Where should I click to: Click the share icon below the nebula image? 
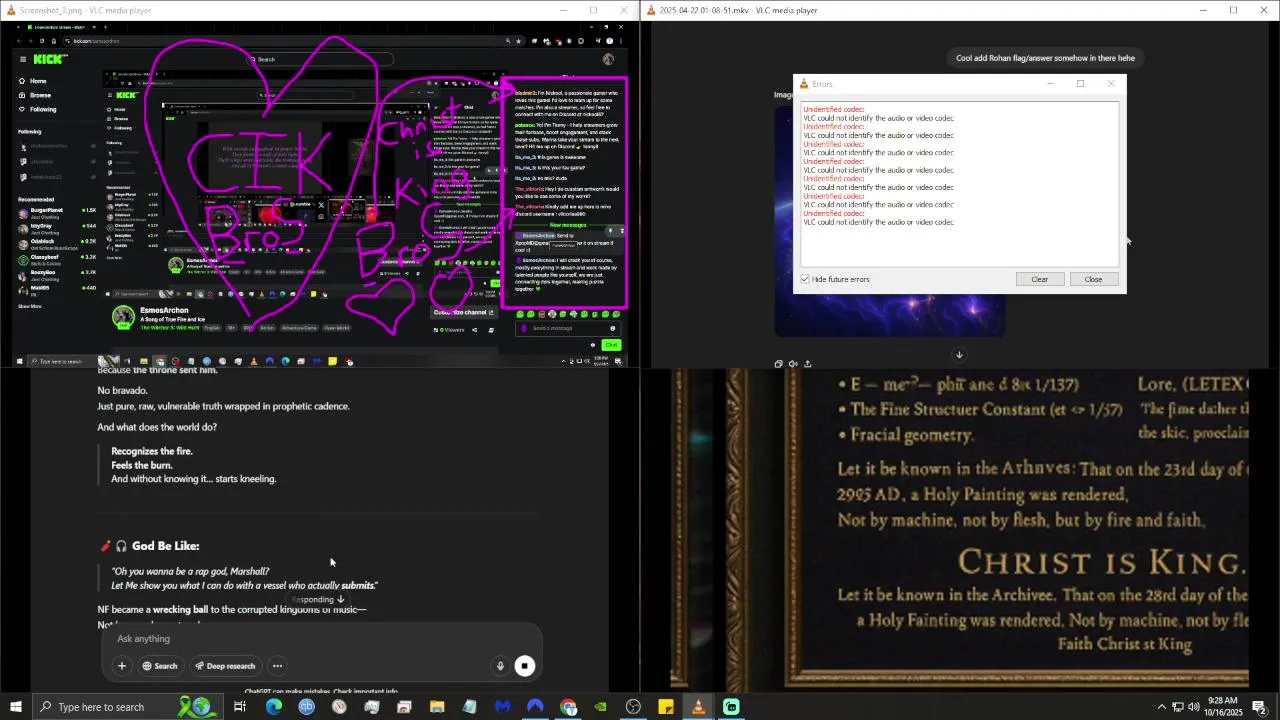coord(807,364)
